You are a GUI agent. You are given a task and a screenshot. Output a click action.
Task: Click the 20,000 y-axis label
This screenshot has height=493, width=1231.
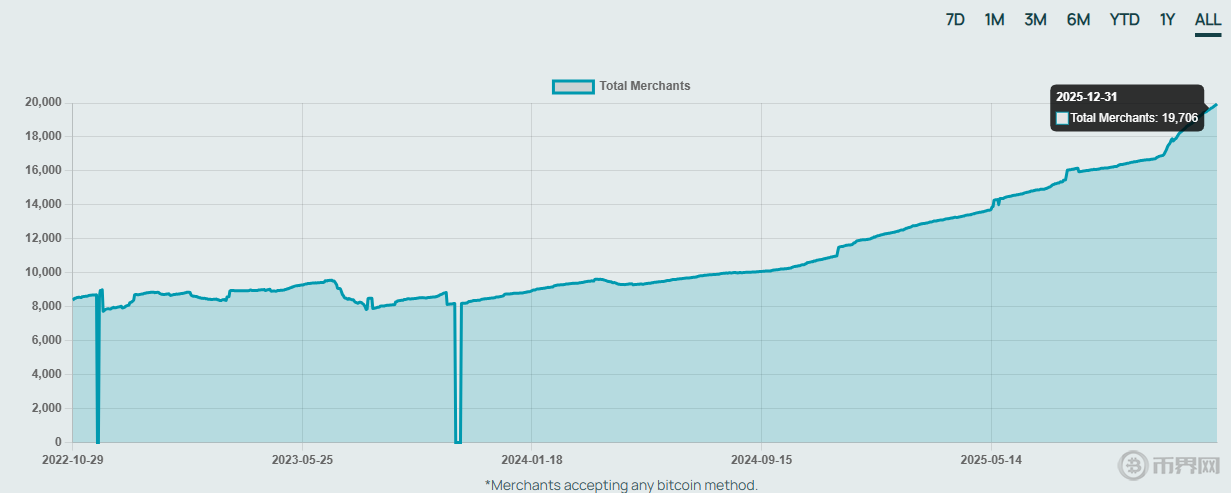click(42, 102)
